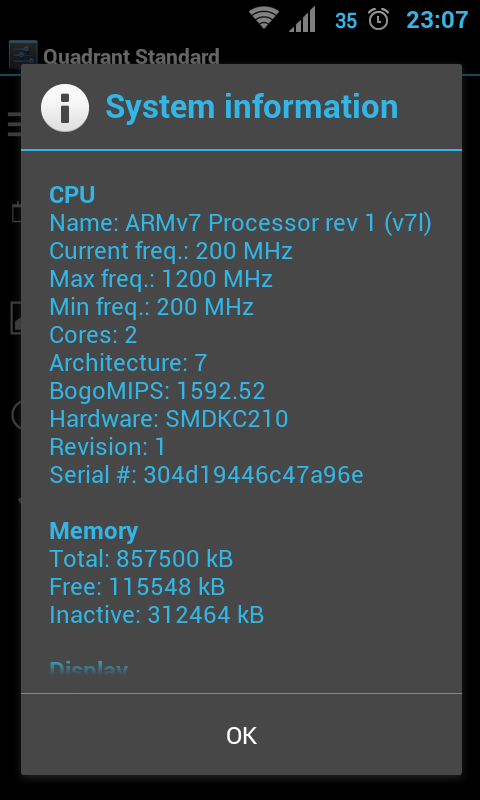Tap the Wi-Fi status icon
480x800 pixels.
pyautogui.click(x=264, y=19)
